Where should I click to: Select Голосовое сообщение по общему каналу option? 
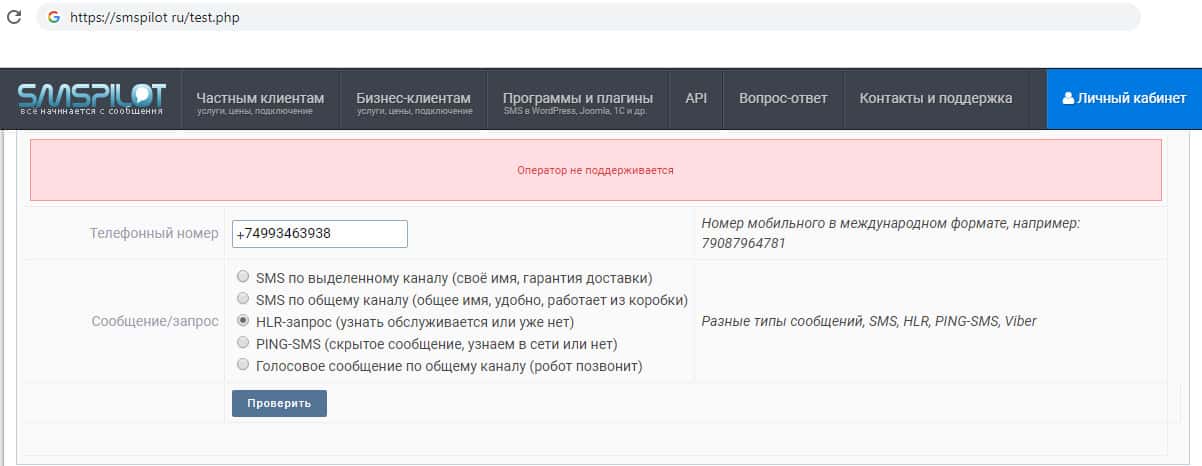[x=243, y=365]
